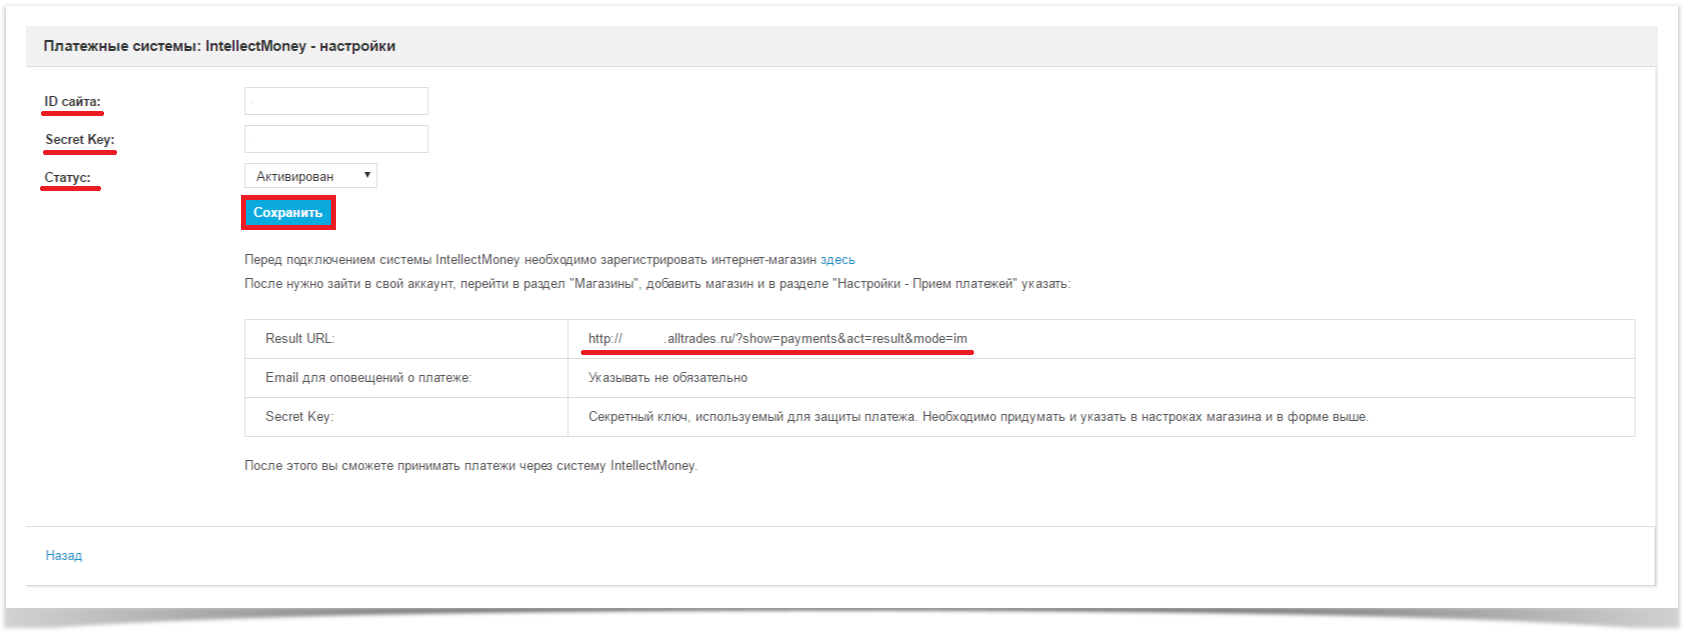Screen dimensions: 1692x637
Task: Follow the здесь registration link
Action: [x=837, y=260]
